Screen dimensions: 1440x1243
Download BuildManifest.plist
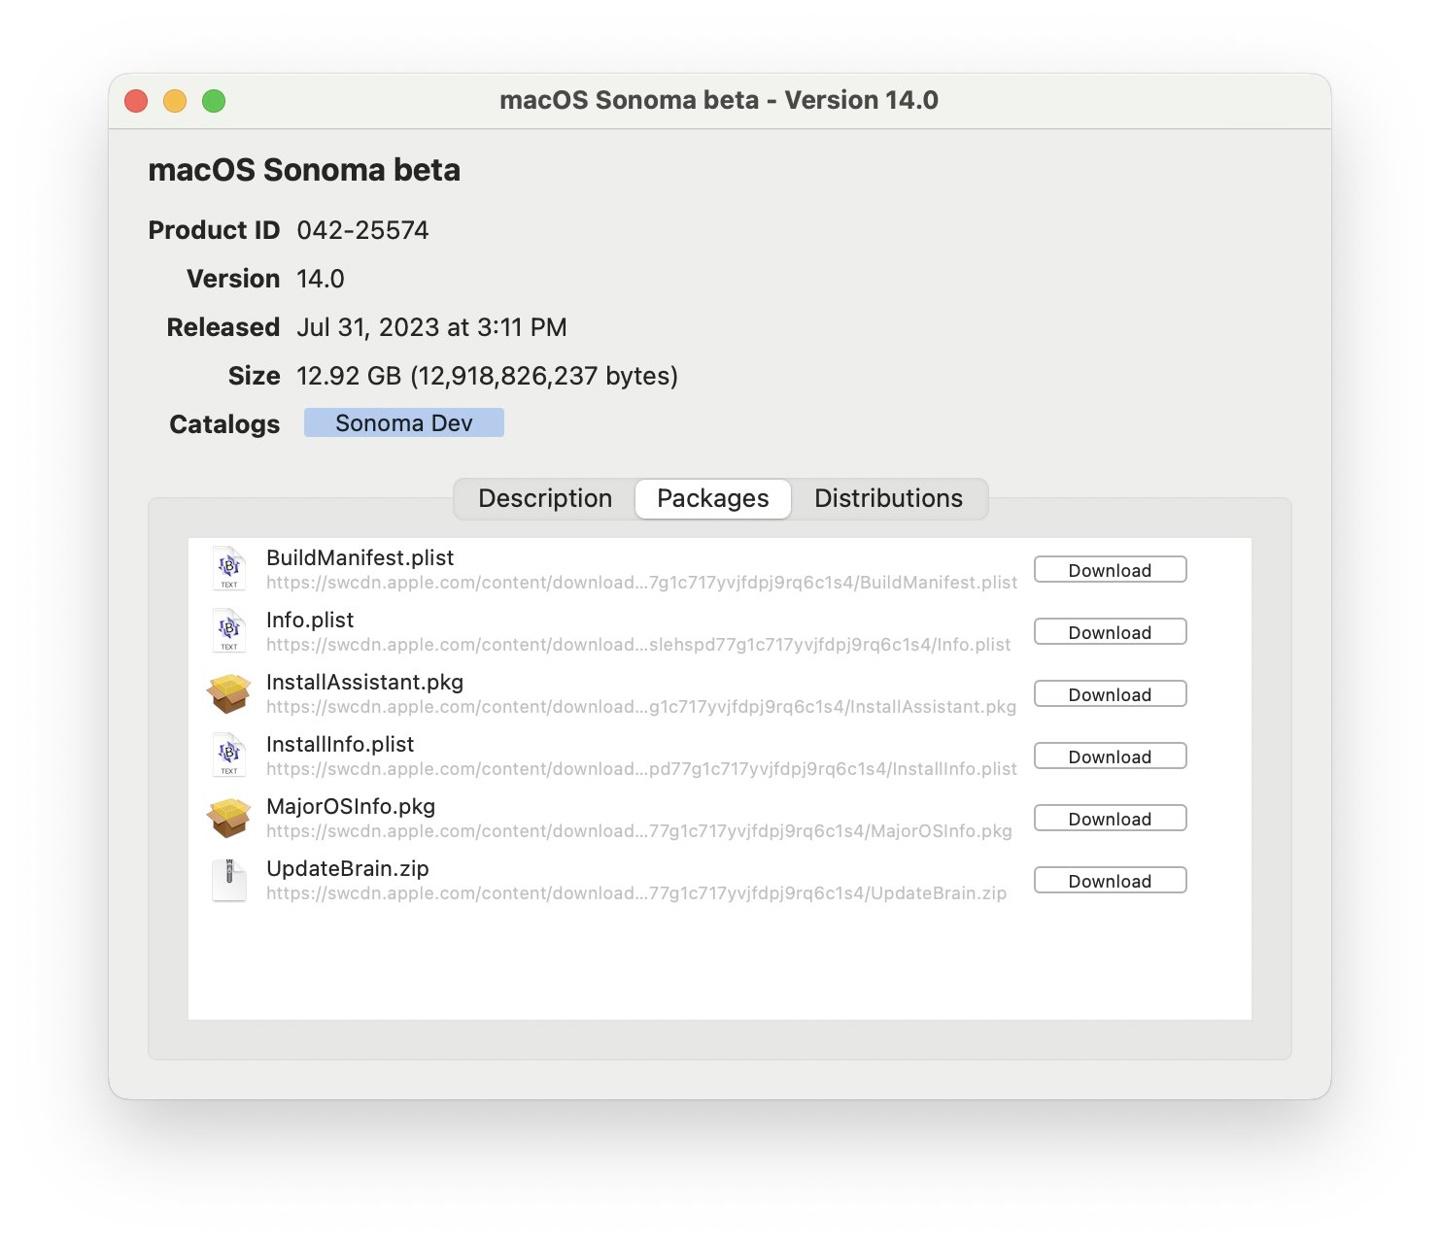click(1110, 570)
